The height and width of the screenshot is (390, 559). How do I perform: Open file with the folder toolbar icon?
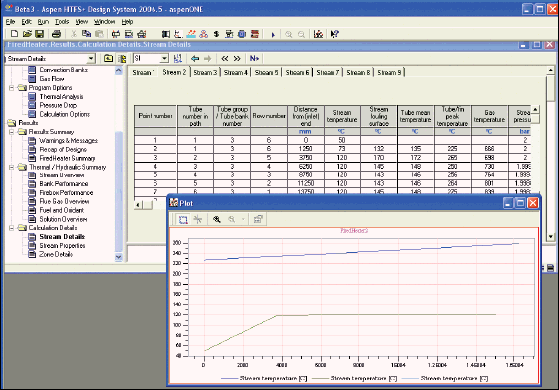[x=27, y=34]
